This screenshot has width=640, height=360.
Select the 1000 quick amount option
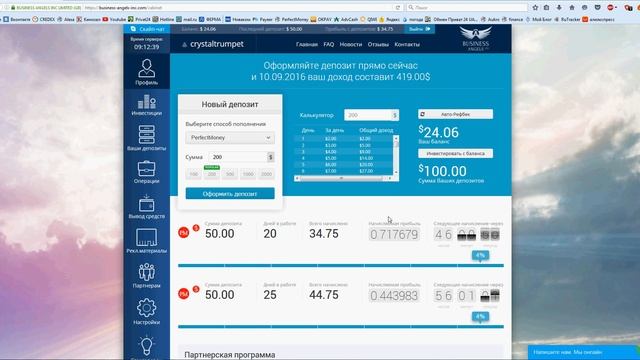[x=248, y=174]
